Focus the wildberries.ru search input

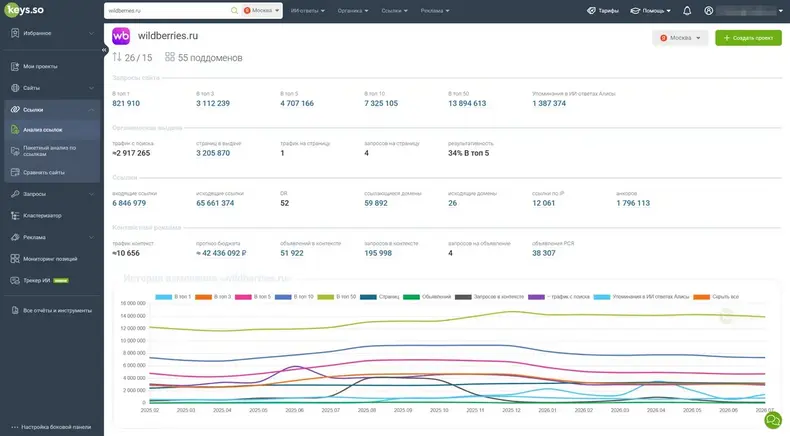(167, 11)
